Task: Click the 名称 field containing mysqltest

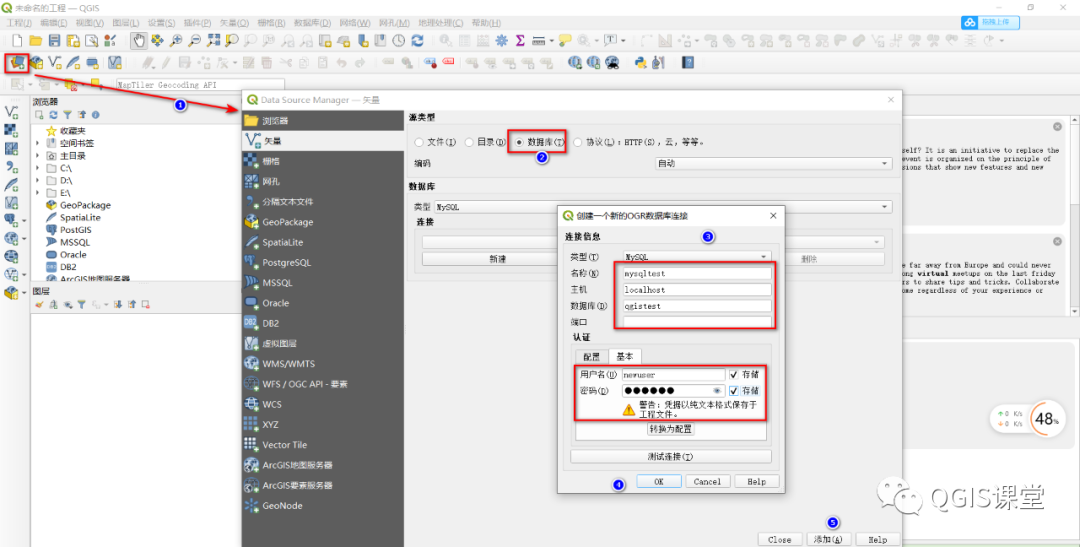Action: [697, 274]
